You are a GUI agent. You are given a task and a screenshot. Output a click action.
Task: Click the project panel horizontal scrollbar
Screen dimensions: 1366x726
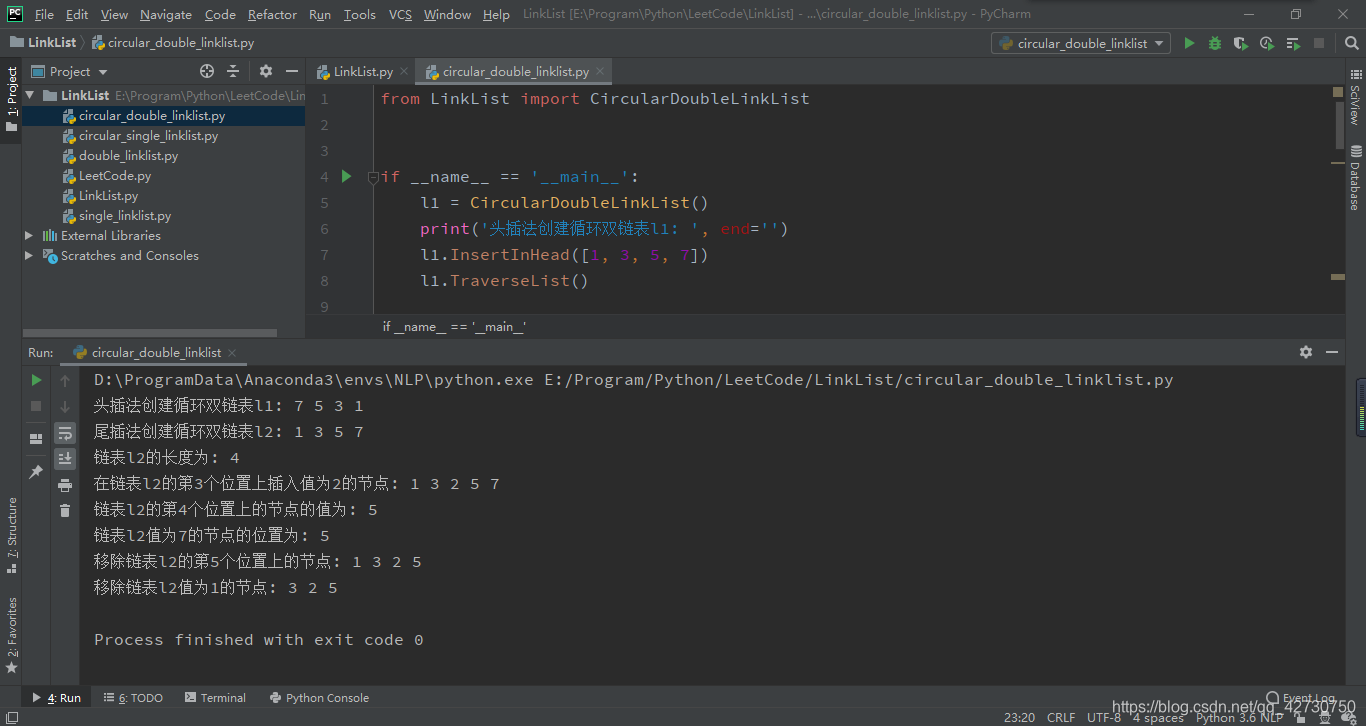[150, 332]
